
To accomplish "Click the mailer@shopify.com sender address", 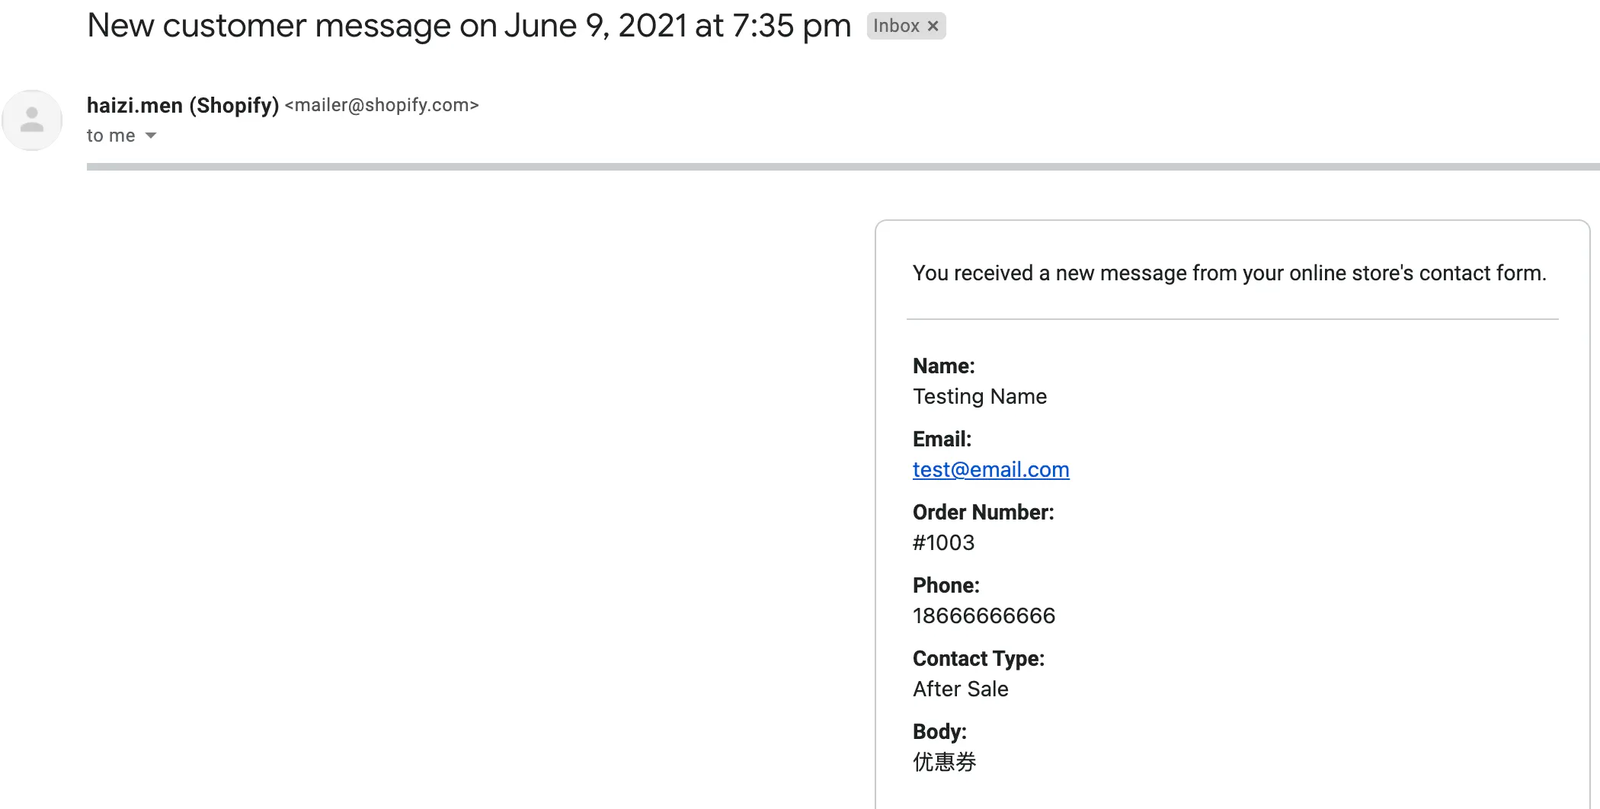I will [x=382, y=105].
